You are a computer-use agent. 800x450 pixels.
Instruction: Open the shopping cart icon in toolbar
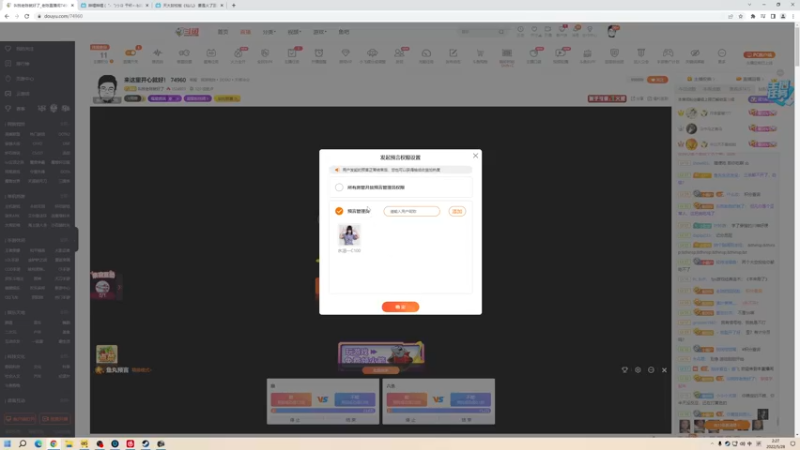click(x=480, y=53)
